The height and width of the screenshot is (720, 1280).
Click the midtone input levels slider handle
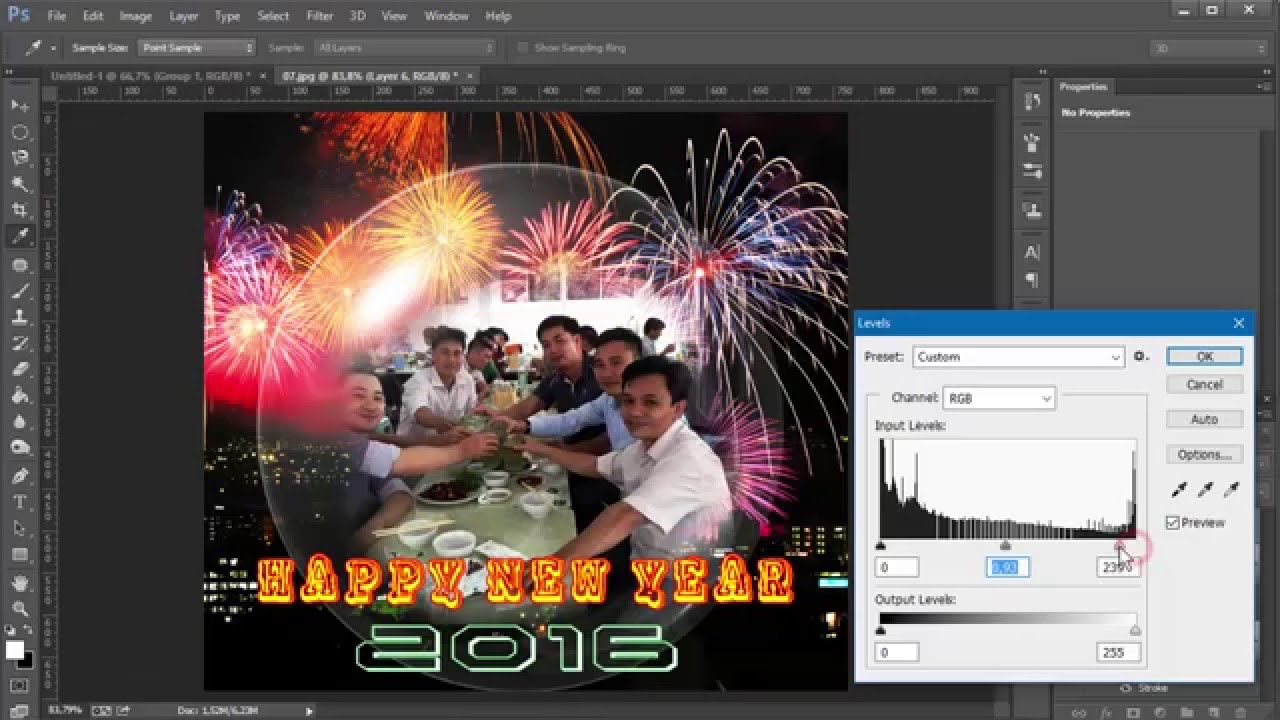tap(1005, 546)
